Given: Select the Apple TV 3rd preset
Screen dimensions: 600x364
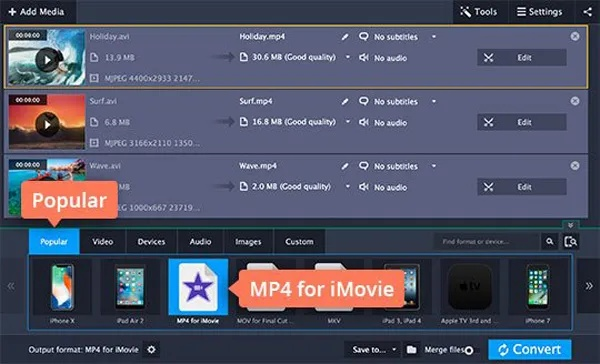Looking at the screenshot, I should (x=470, y=292).
